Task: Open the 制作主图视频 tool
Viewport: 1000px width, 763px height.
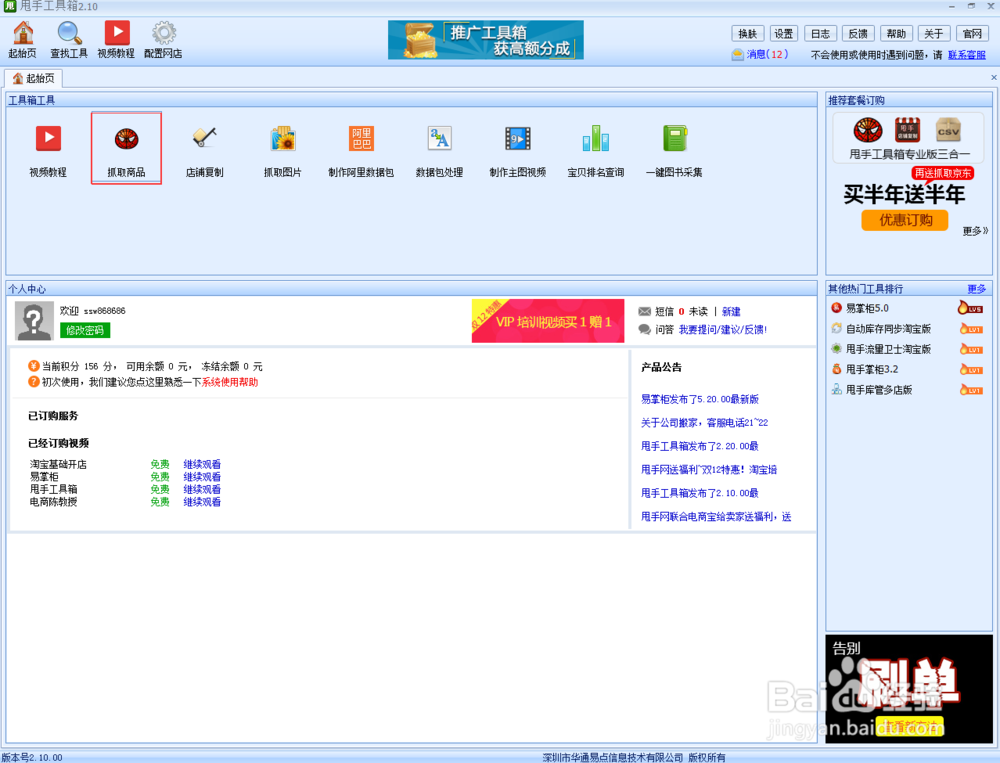Action: click(x=518, y=151)
